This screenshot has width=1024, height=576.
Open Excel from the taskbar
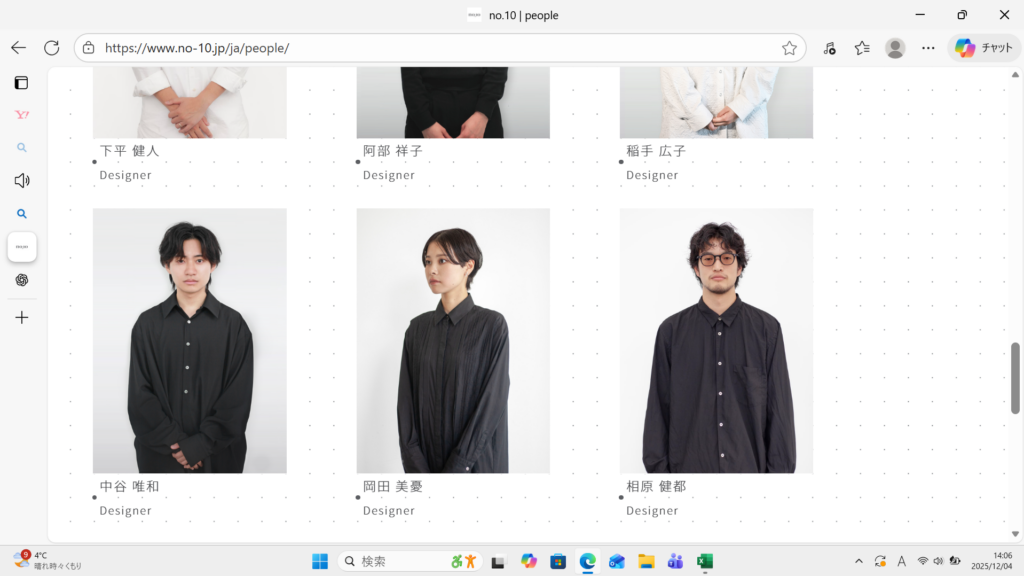pyautogui.click(x=704, y=561)
